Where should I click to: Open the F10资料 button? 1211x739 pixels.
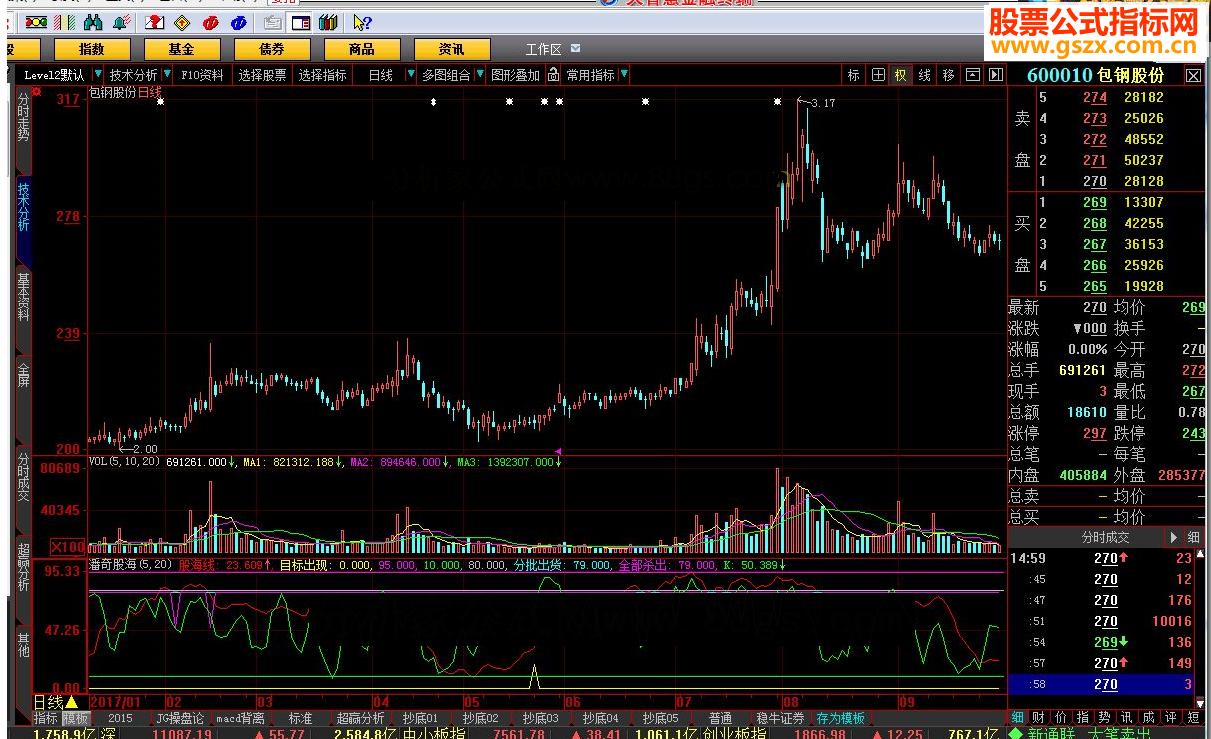pyautogui.click(x=202, y=75)
